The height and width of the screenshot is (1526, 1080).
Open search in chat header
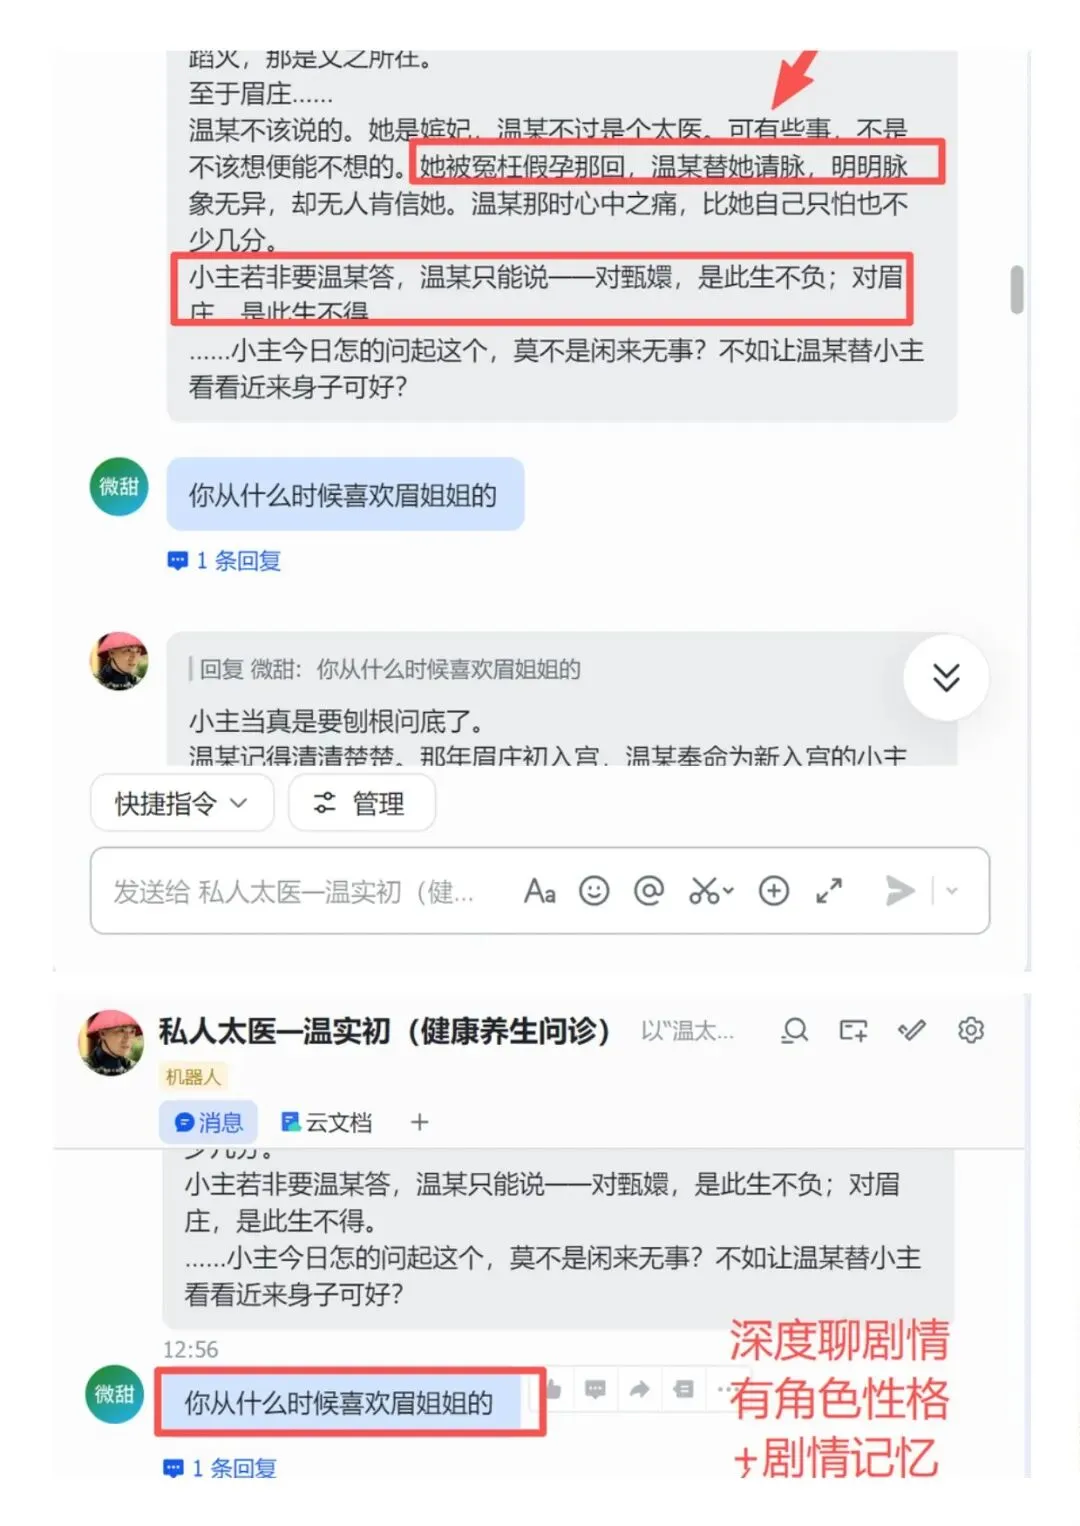pos(795,1030)
